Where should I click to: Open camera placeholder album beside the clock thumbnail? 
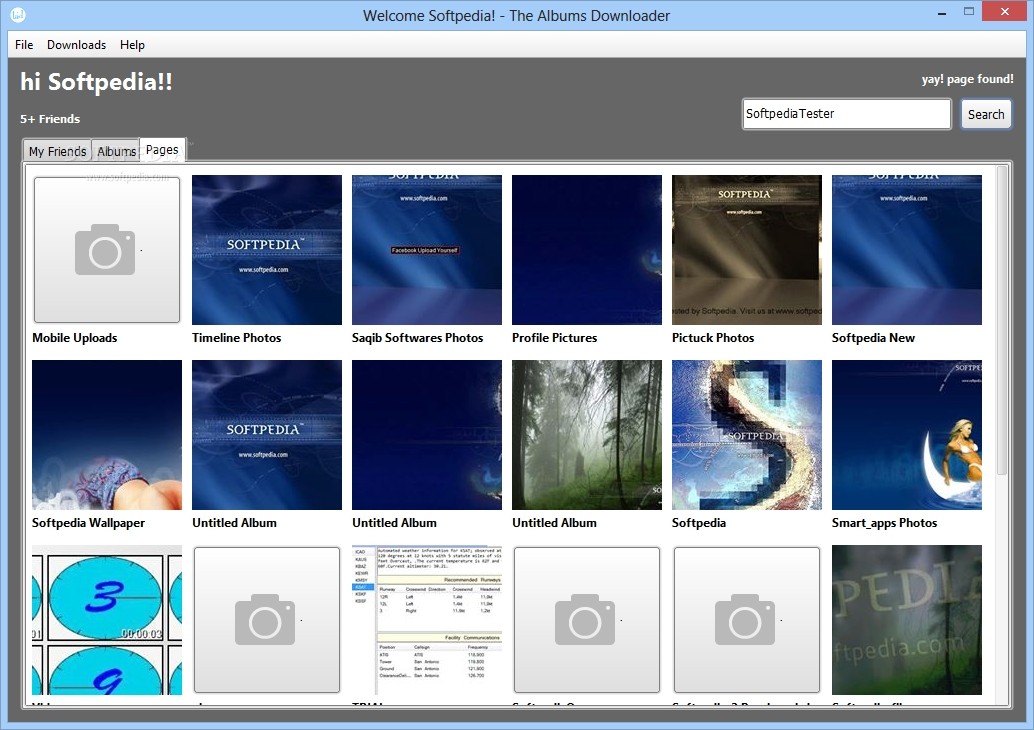[x=267, y=620]
